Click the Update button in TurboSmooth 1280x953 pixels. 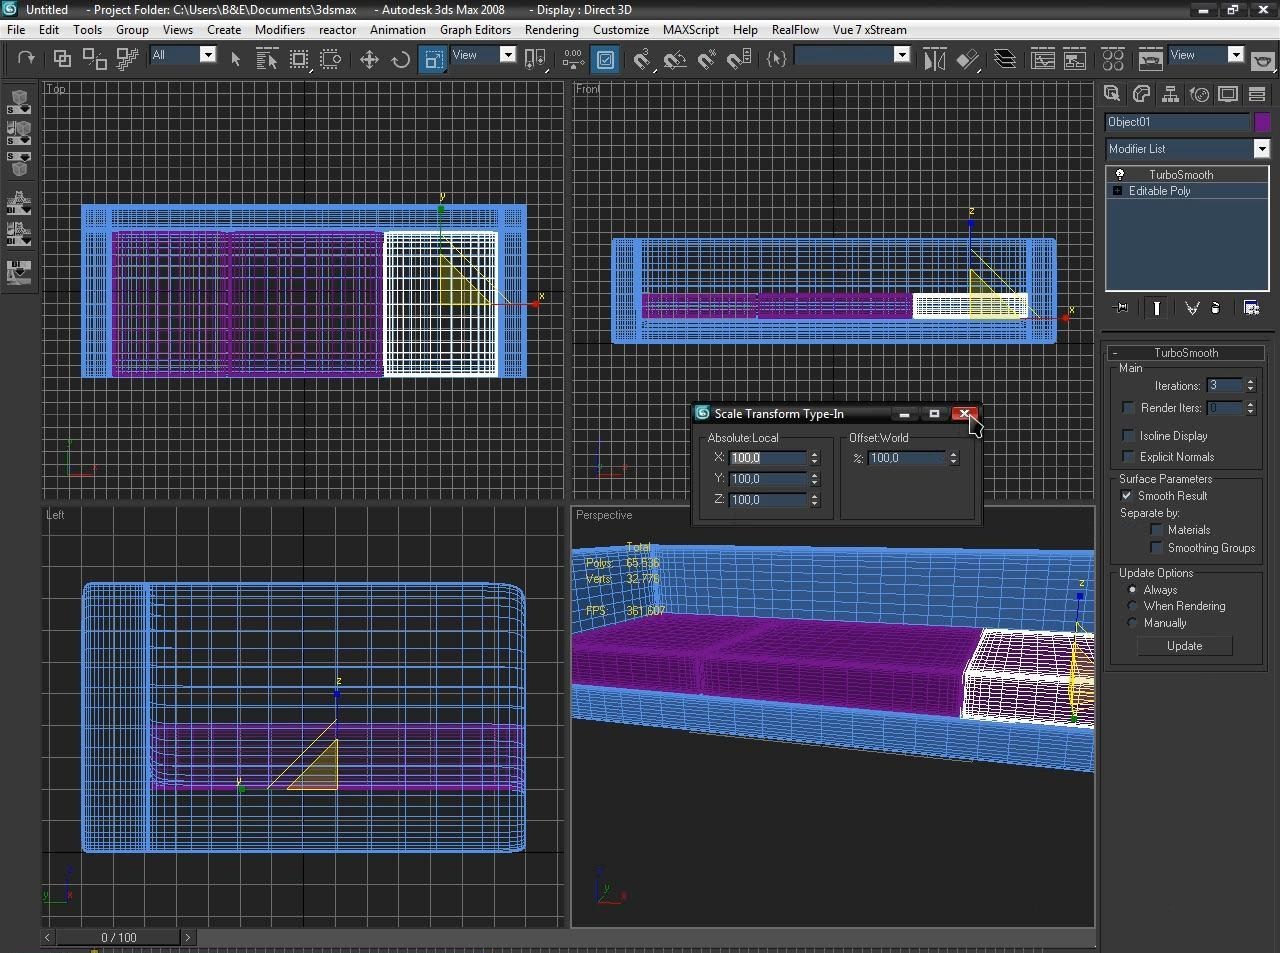click(1184, 646)
